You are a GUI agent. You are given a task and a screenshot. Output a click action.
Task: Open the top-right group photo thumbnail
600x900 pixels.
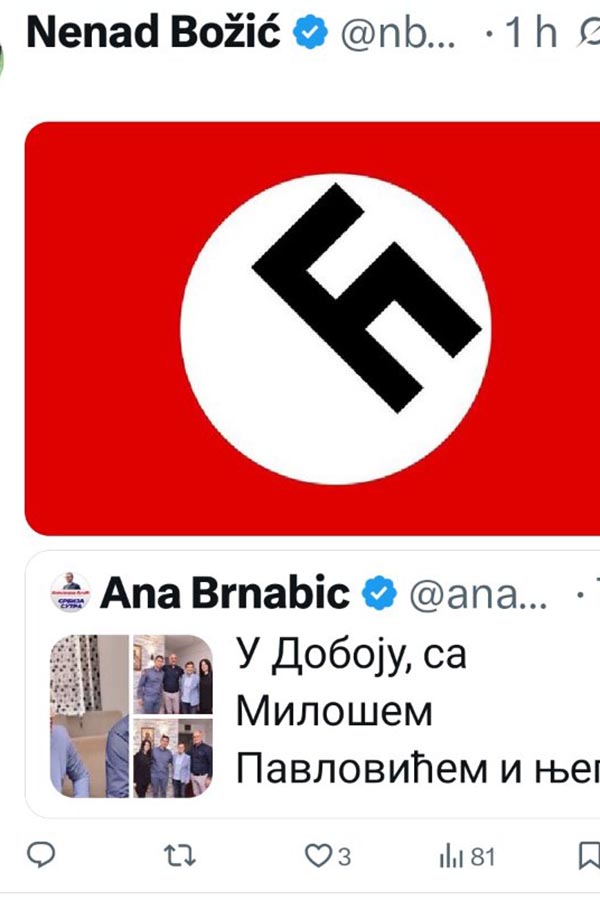pyautogui.click(x=173, y=674)
